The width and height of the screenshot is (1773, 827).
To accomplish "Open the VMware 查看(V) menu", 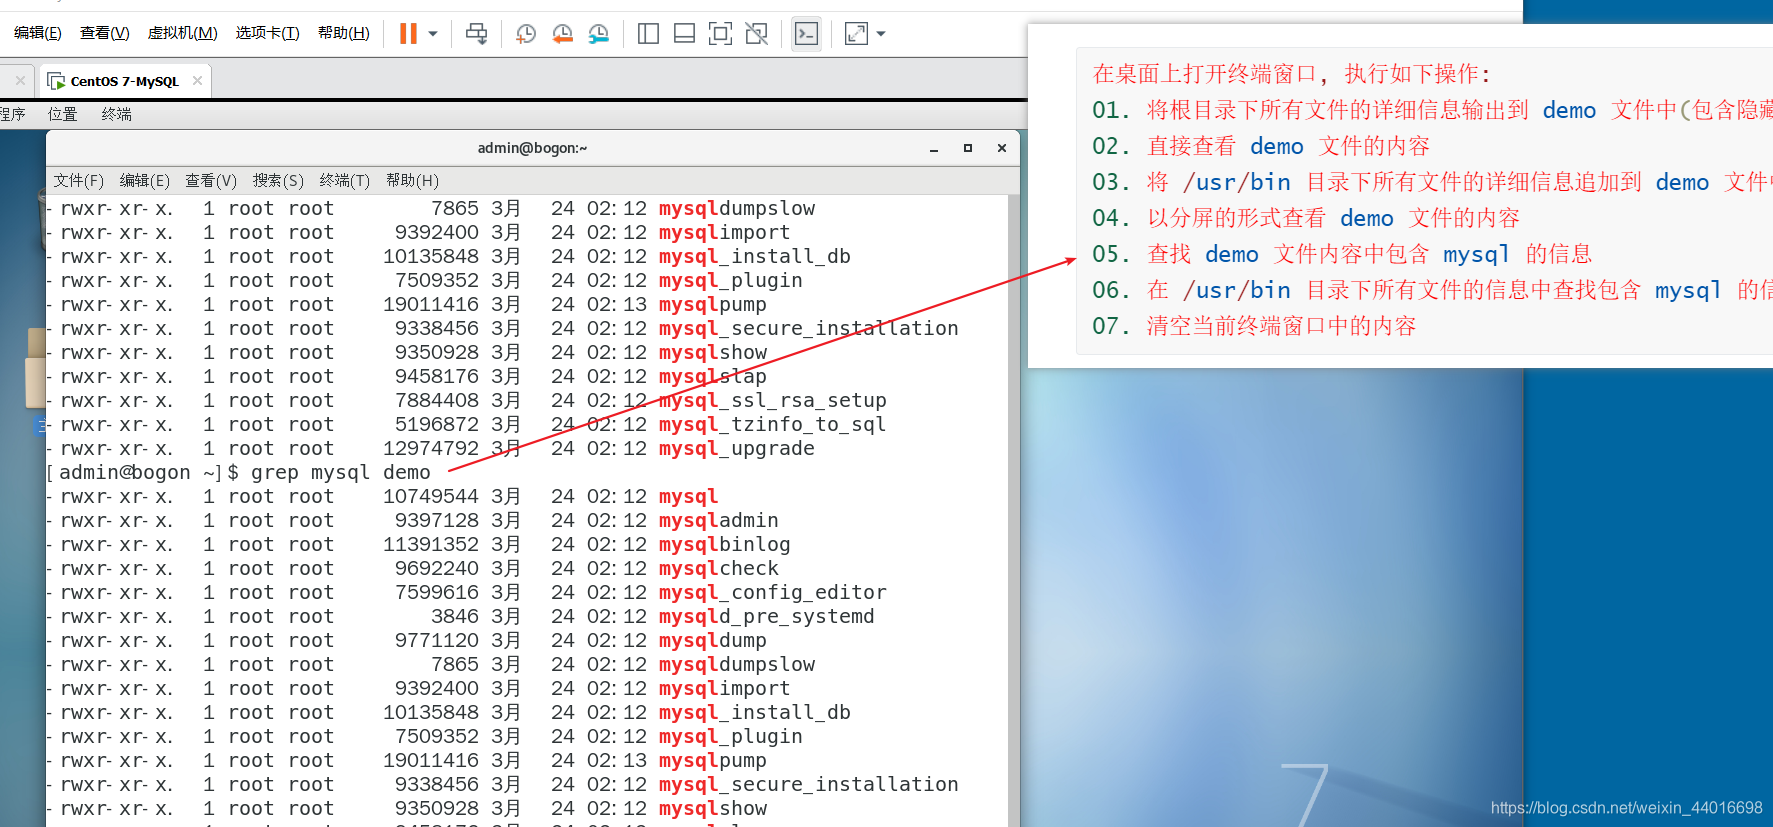I will pos(105,33).
